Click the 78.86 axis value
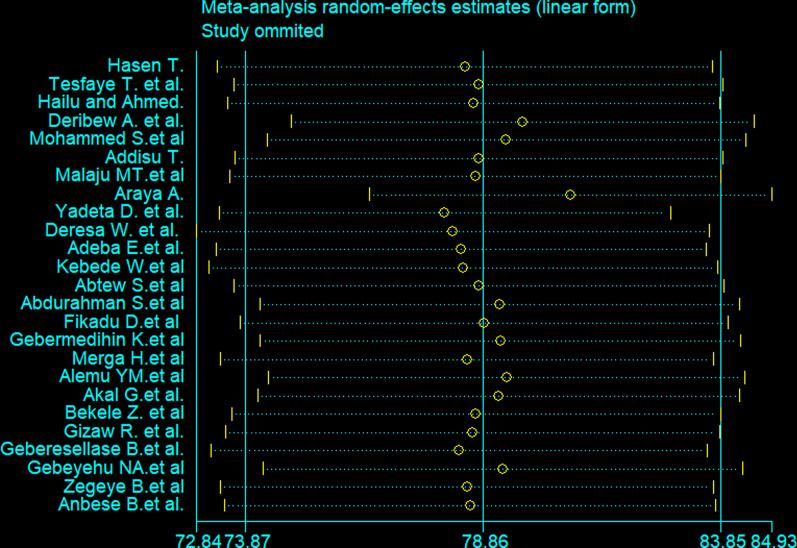797x548 pixels. [x=484, y=540]
